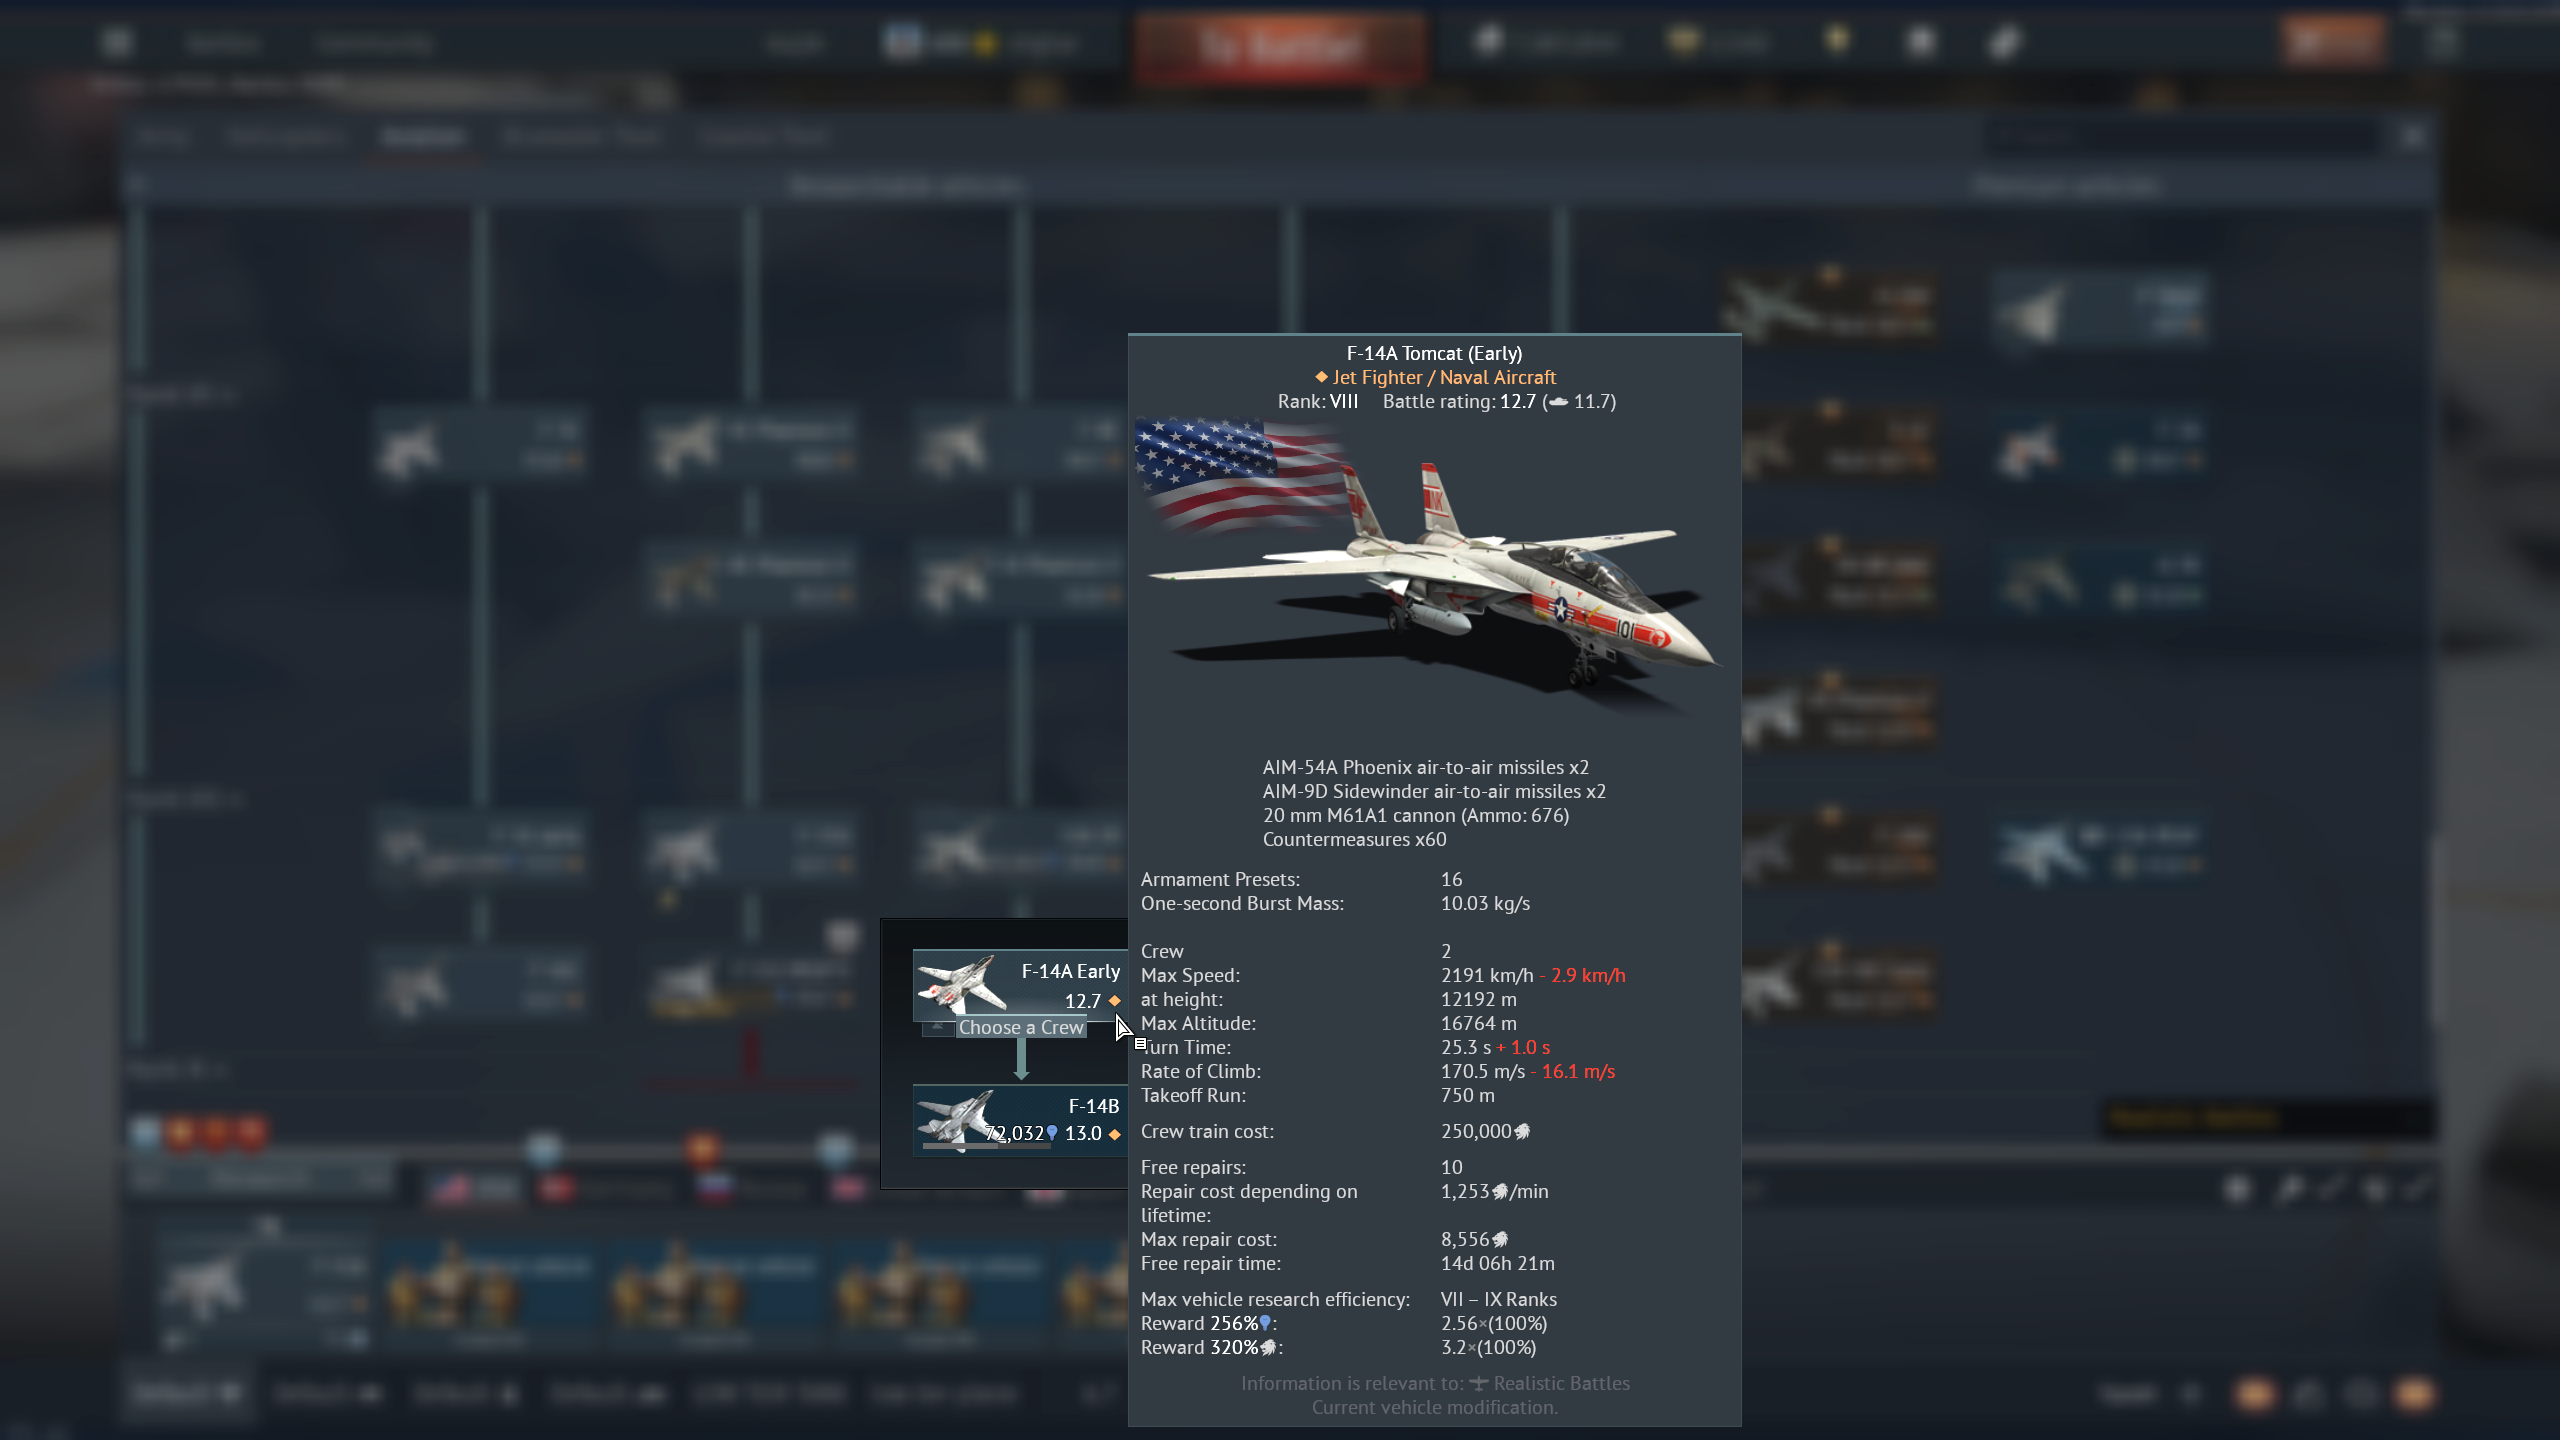This screenshot has height=1440, width=2560.
Task: Select the USSR red flag in the nation bar
Action: tap(558, 1189)
